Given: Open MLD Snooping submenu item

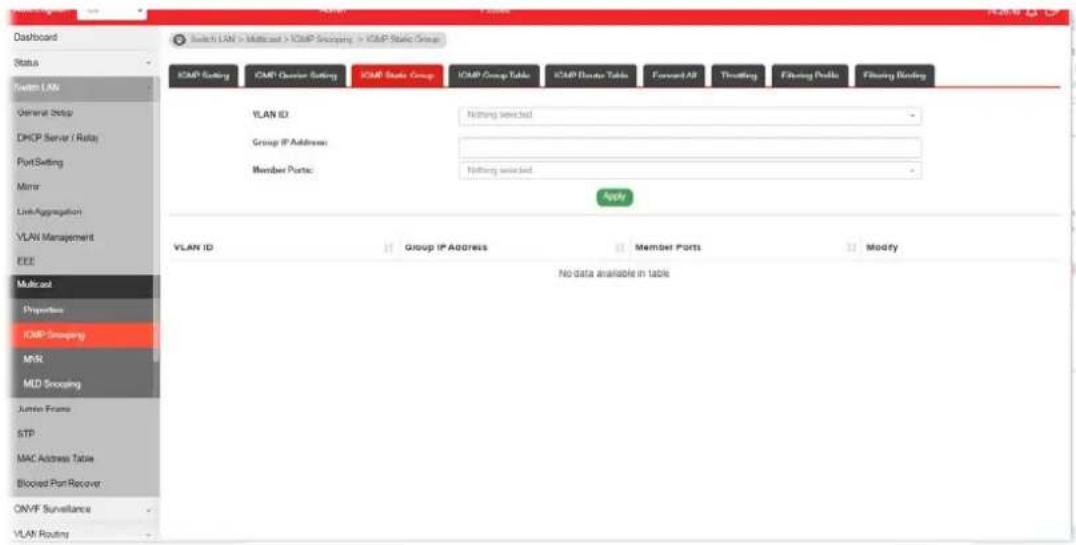Looking at the screenshot, I should 82,384.
